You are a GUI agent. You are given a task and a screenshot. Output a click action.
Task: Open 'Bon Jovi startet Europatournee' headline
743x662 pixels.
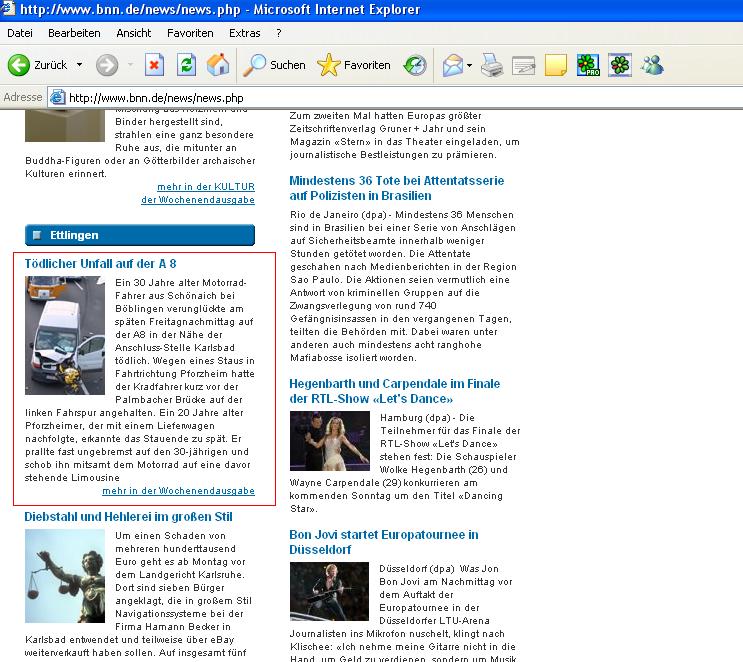tap(384, 542)
